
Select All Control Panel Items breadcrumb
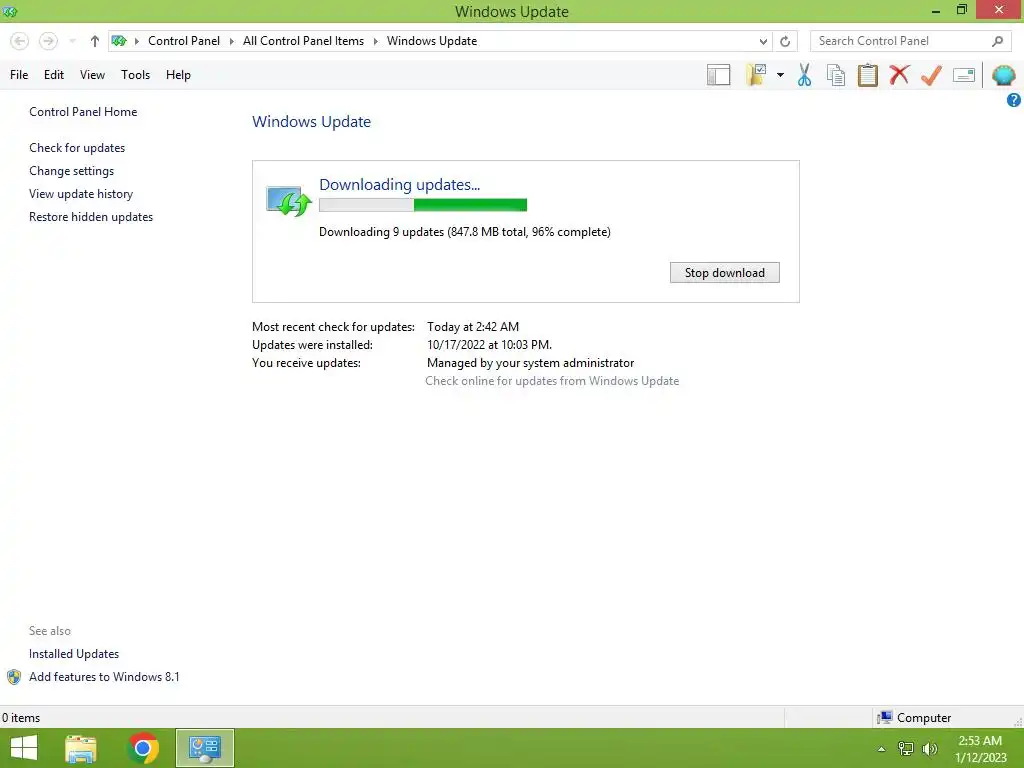(x=303, y=41)
